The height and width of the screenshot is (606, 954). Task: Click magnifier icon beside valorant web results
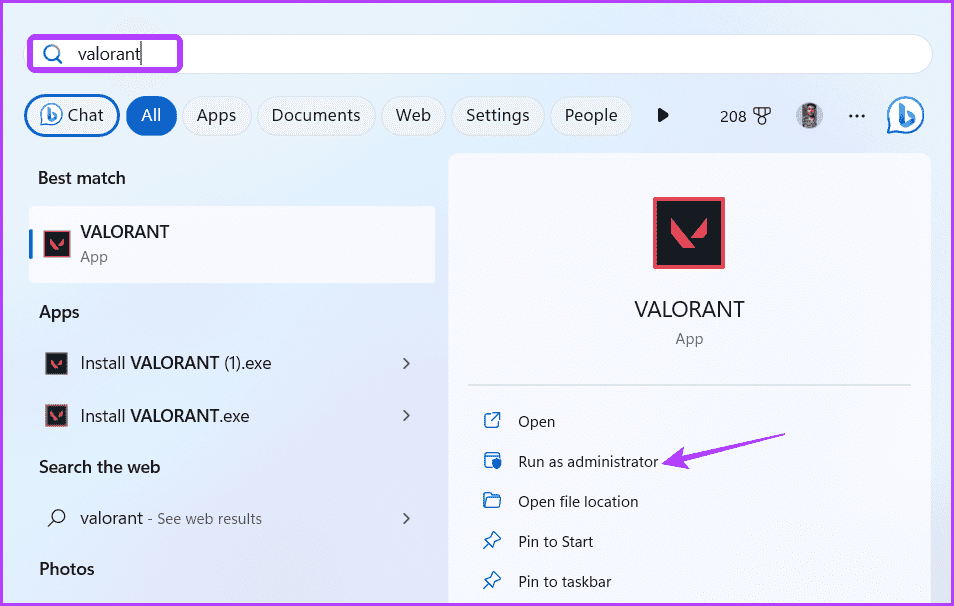(57, 518)
